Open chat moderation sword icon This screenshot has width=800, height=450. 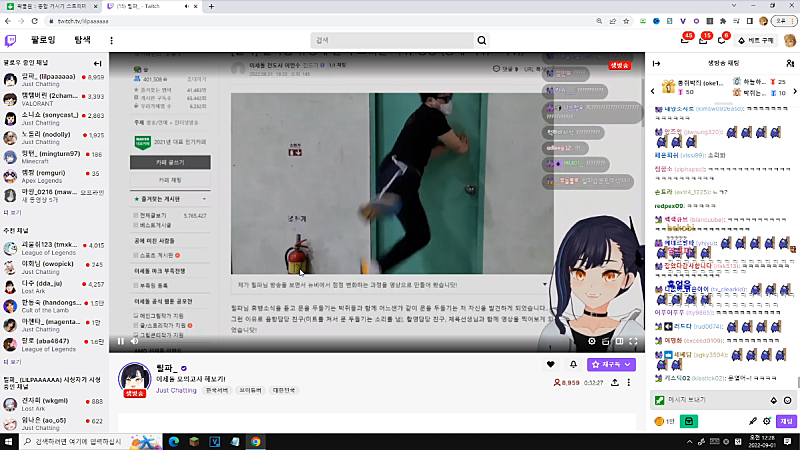click(x=753, y=421)
